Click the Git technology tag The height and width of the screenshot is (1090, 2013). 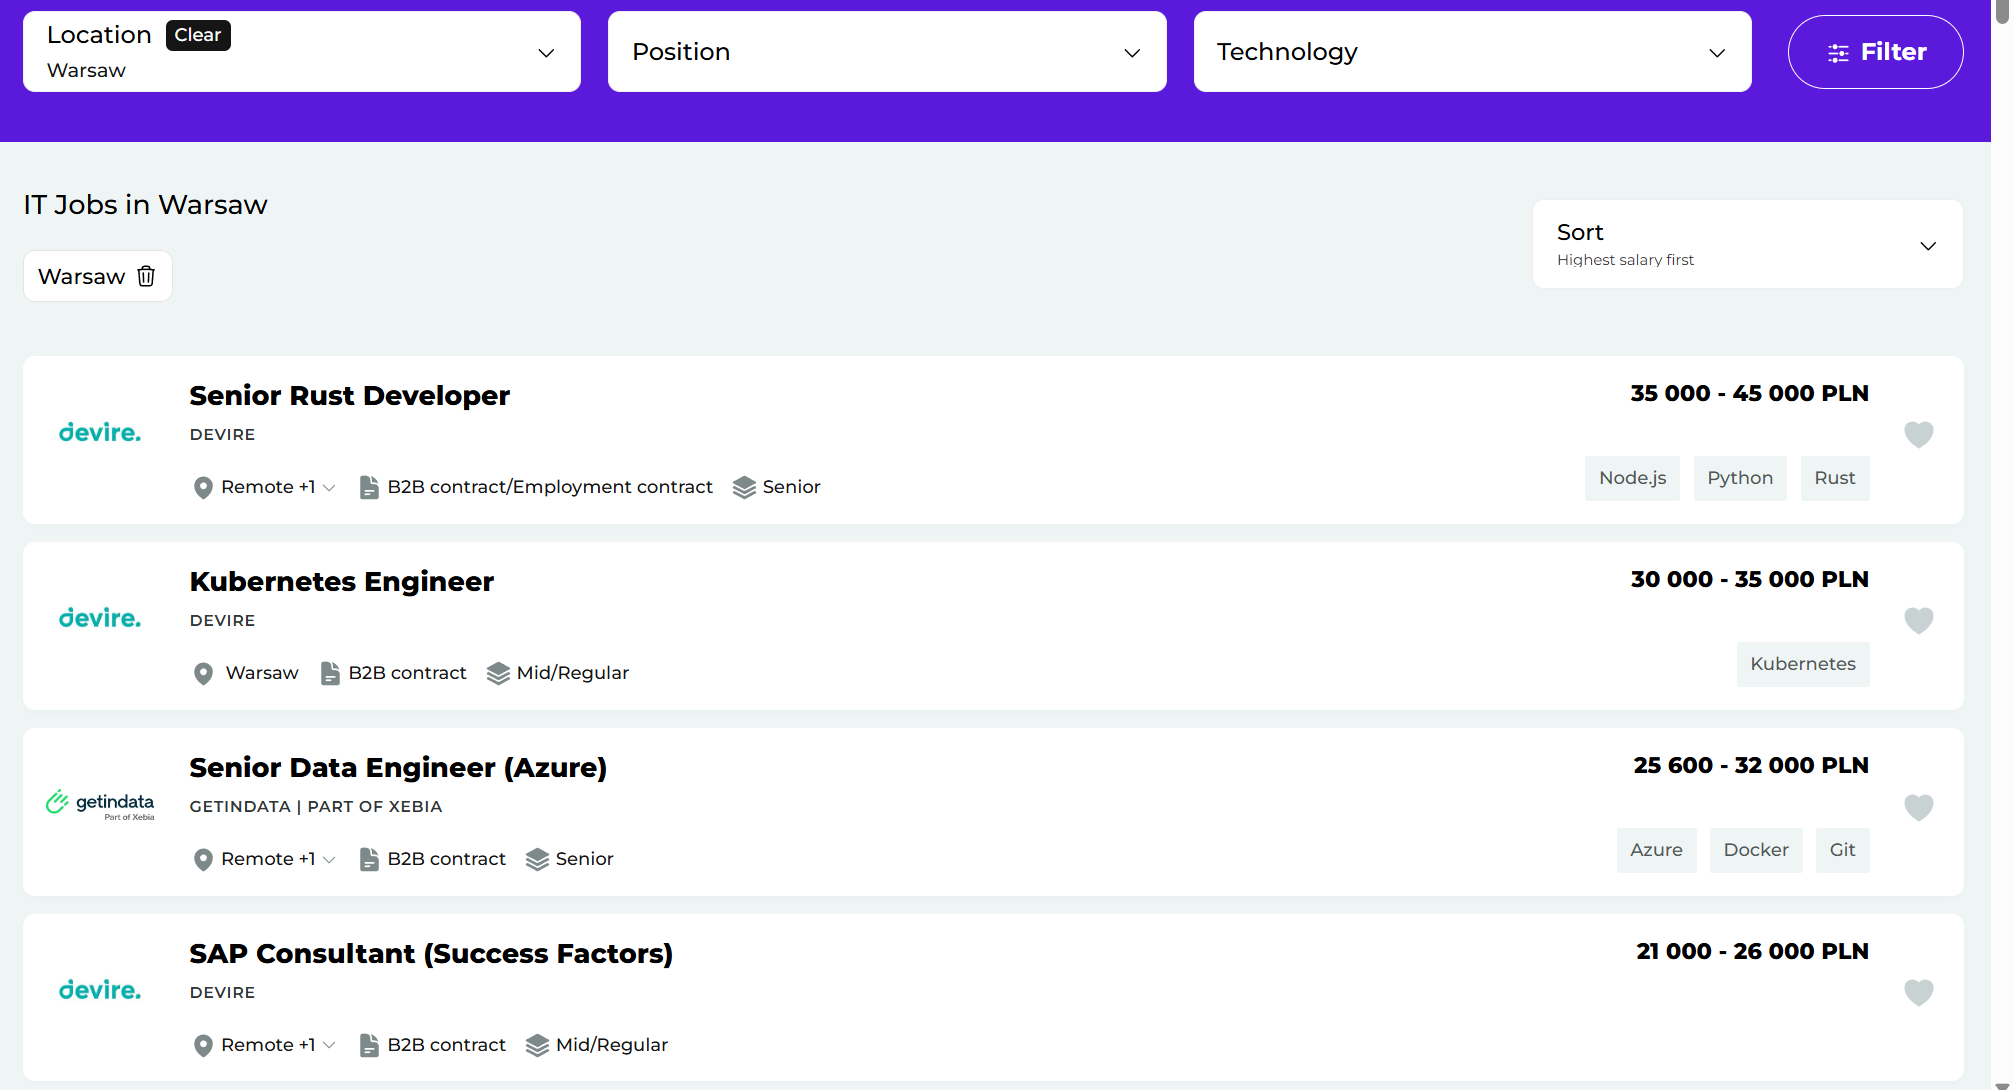(1842, 850)
